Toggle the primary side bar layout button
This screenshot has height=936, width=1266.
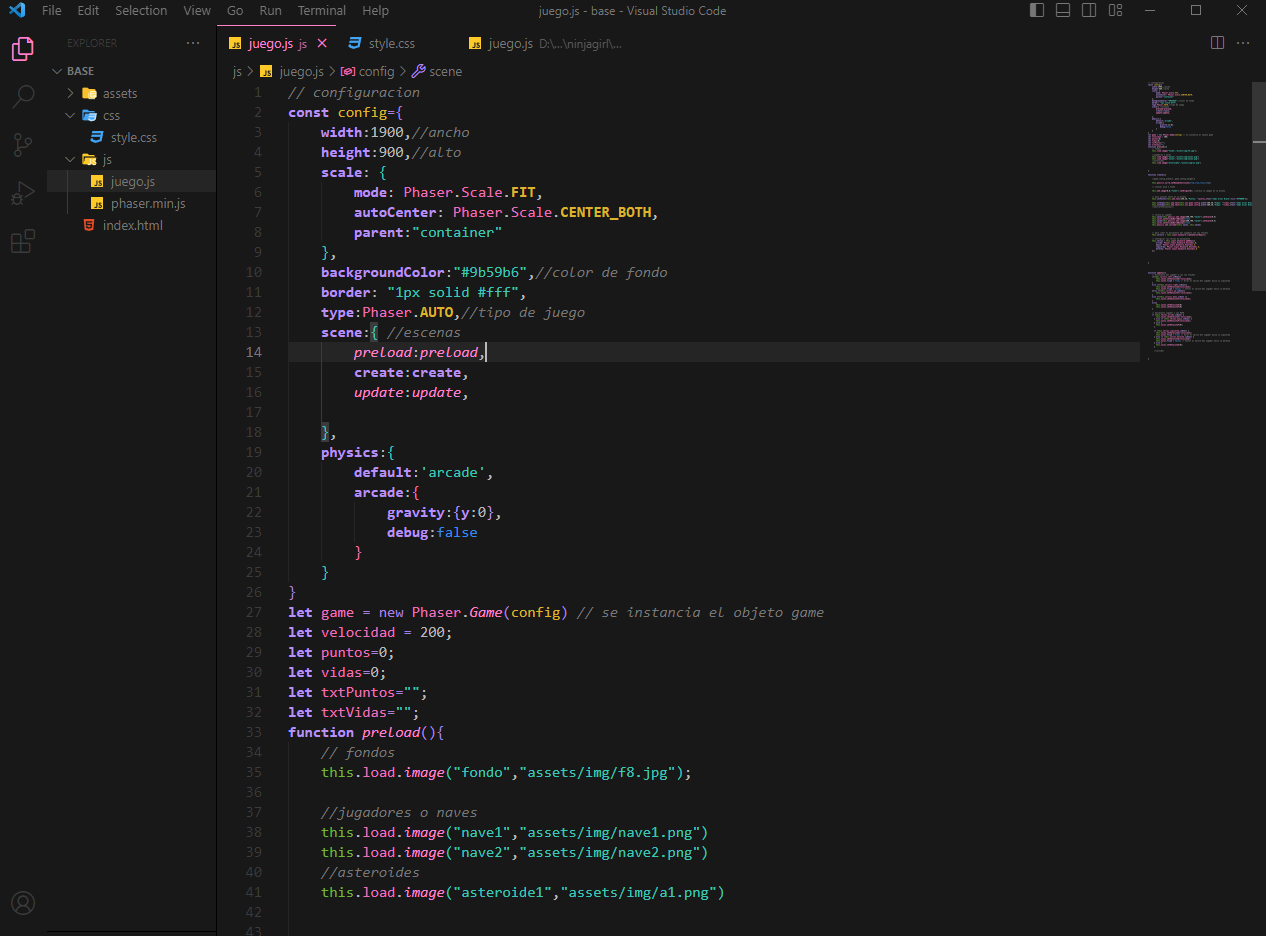coord(1037,11)
